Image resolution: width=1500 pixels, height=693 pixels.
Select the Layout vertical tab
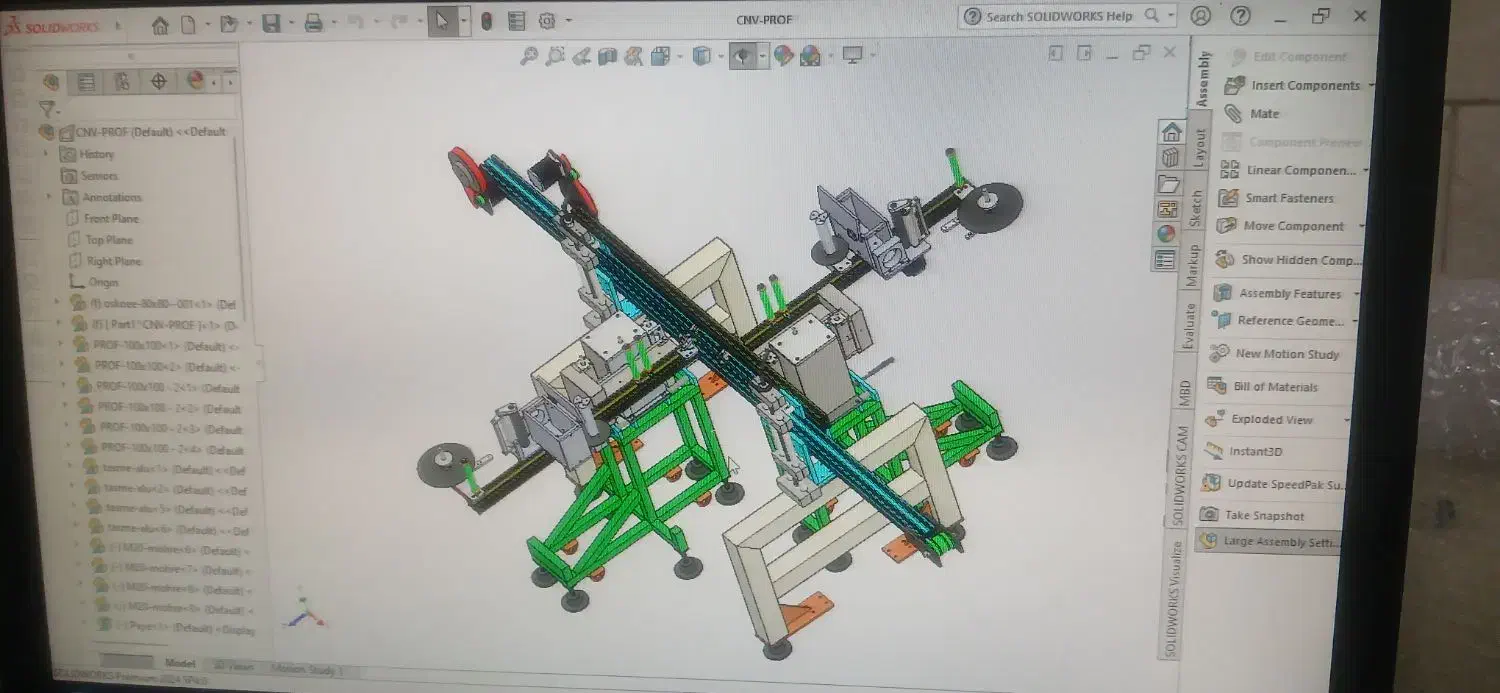pos(1201,148)
